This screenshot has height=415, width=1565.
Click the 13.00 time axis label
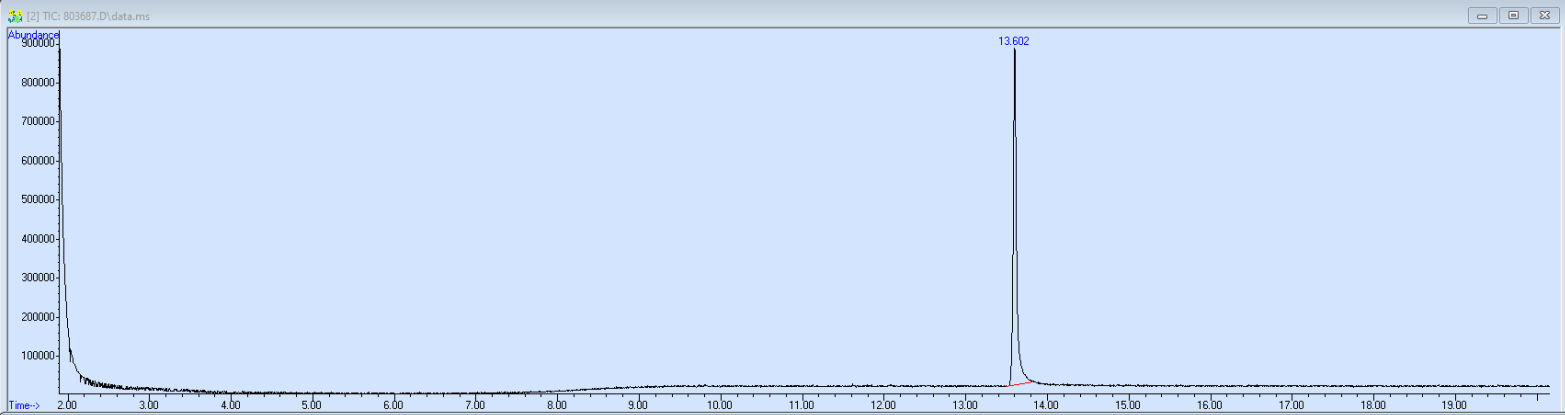(964, 405)
